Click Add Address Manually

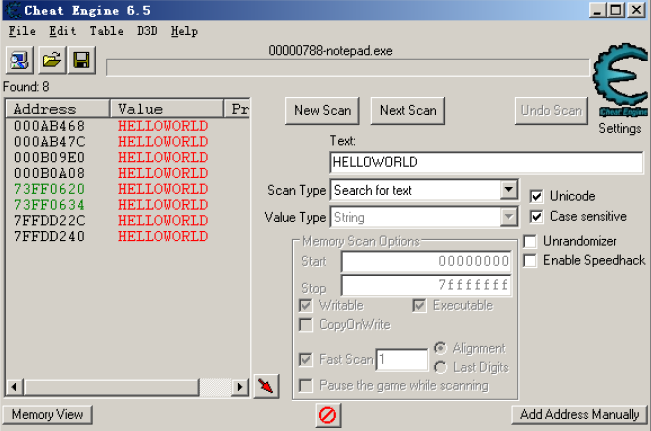(579, 415)
